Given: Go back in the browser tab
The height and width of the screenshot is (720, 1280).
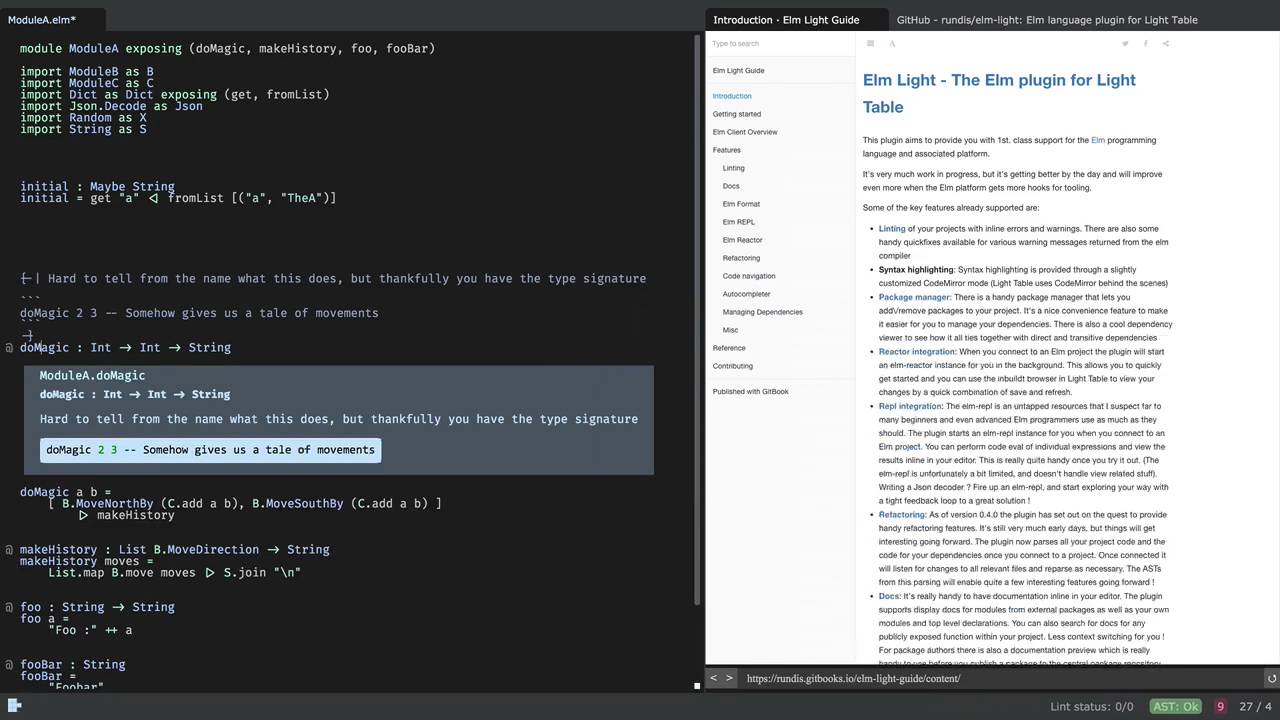Looking at the screenshot, I should [x=713, y=678].
